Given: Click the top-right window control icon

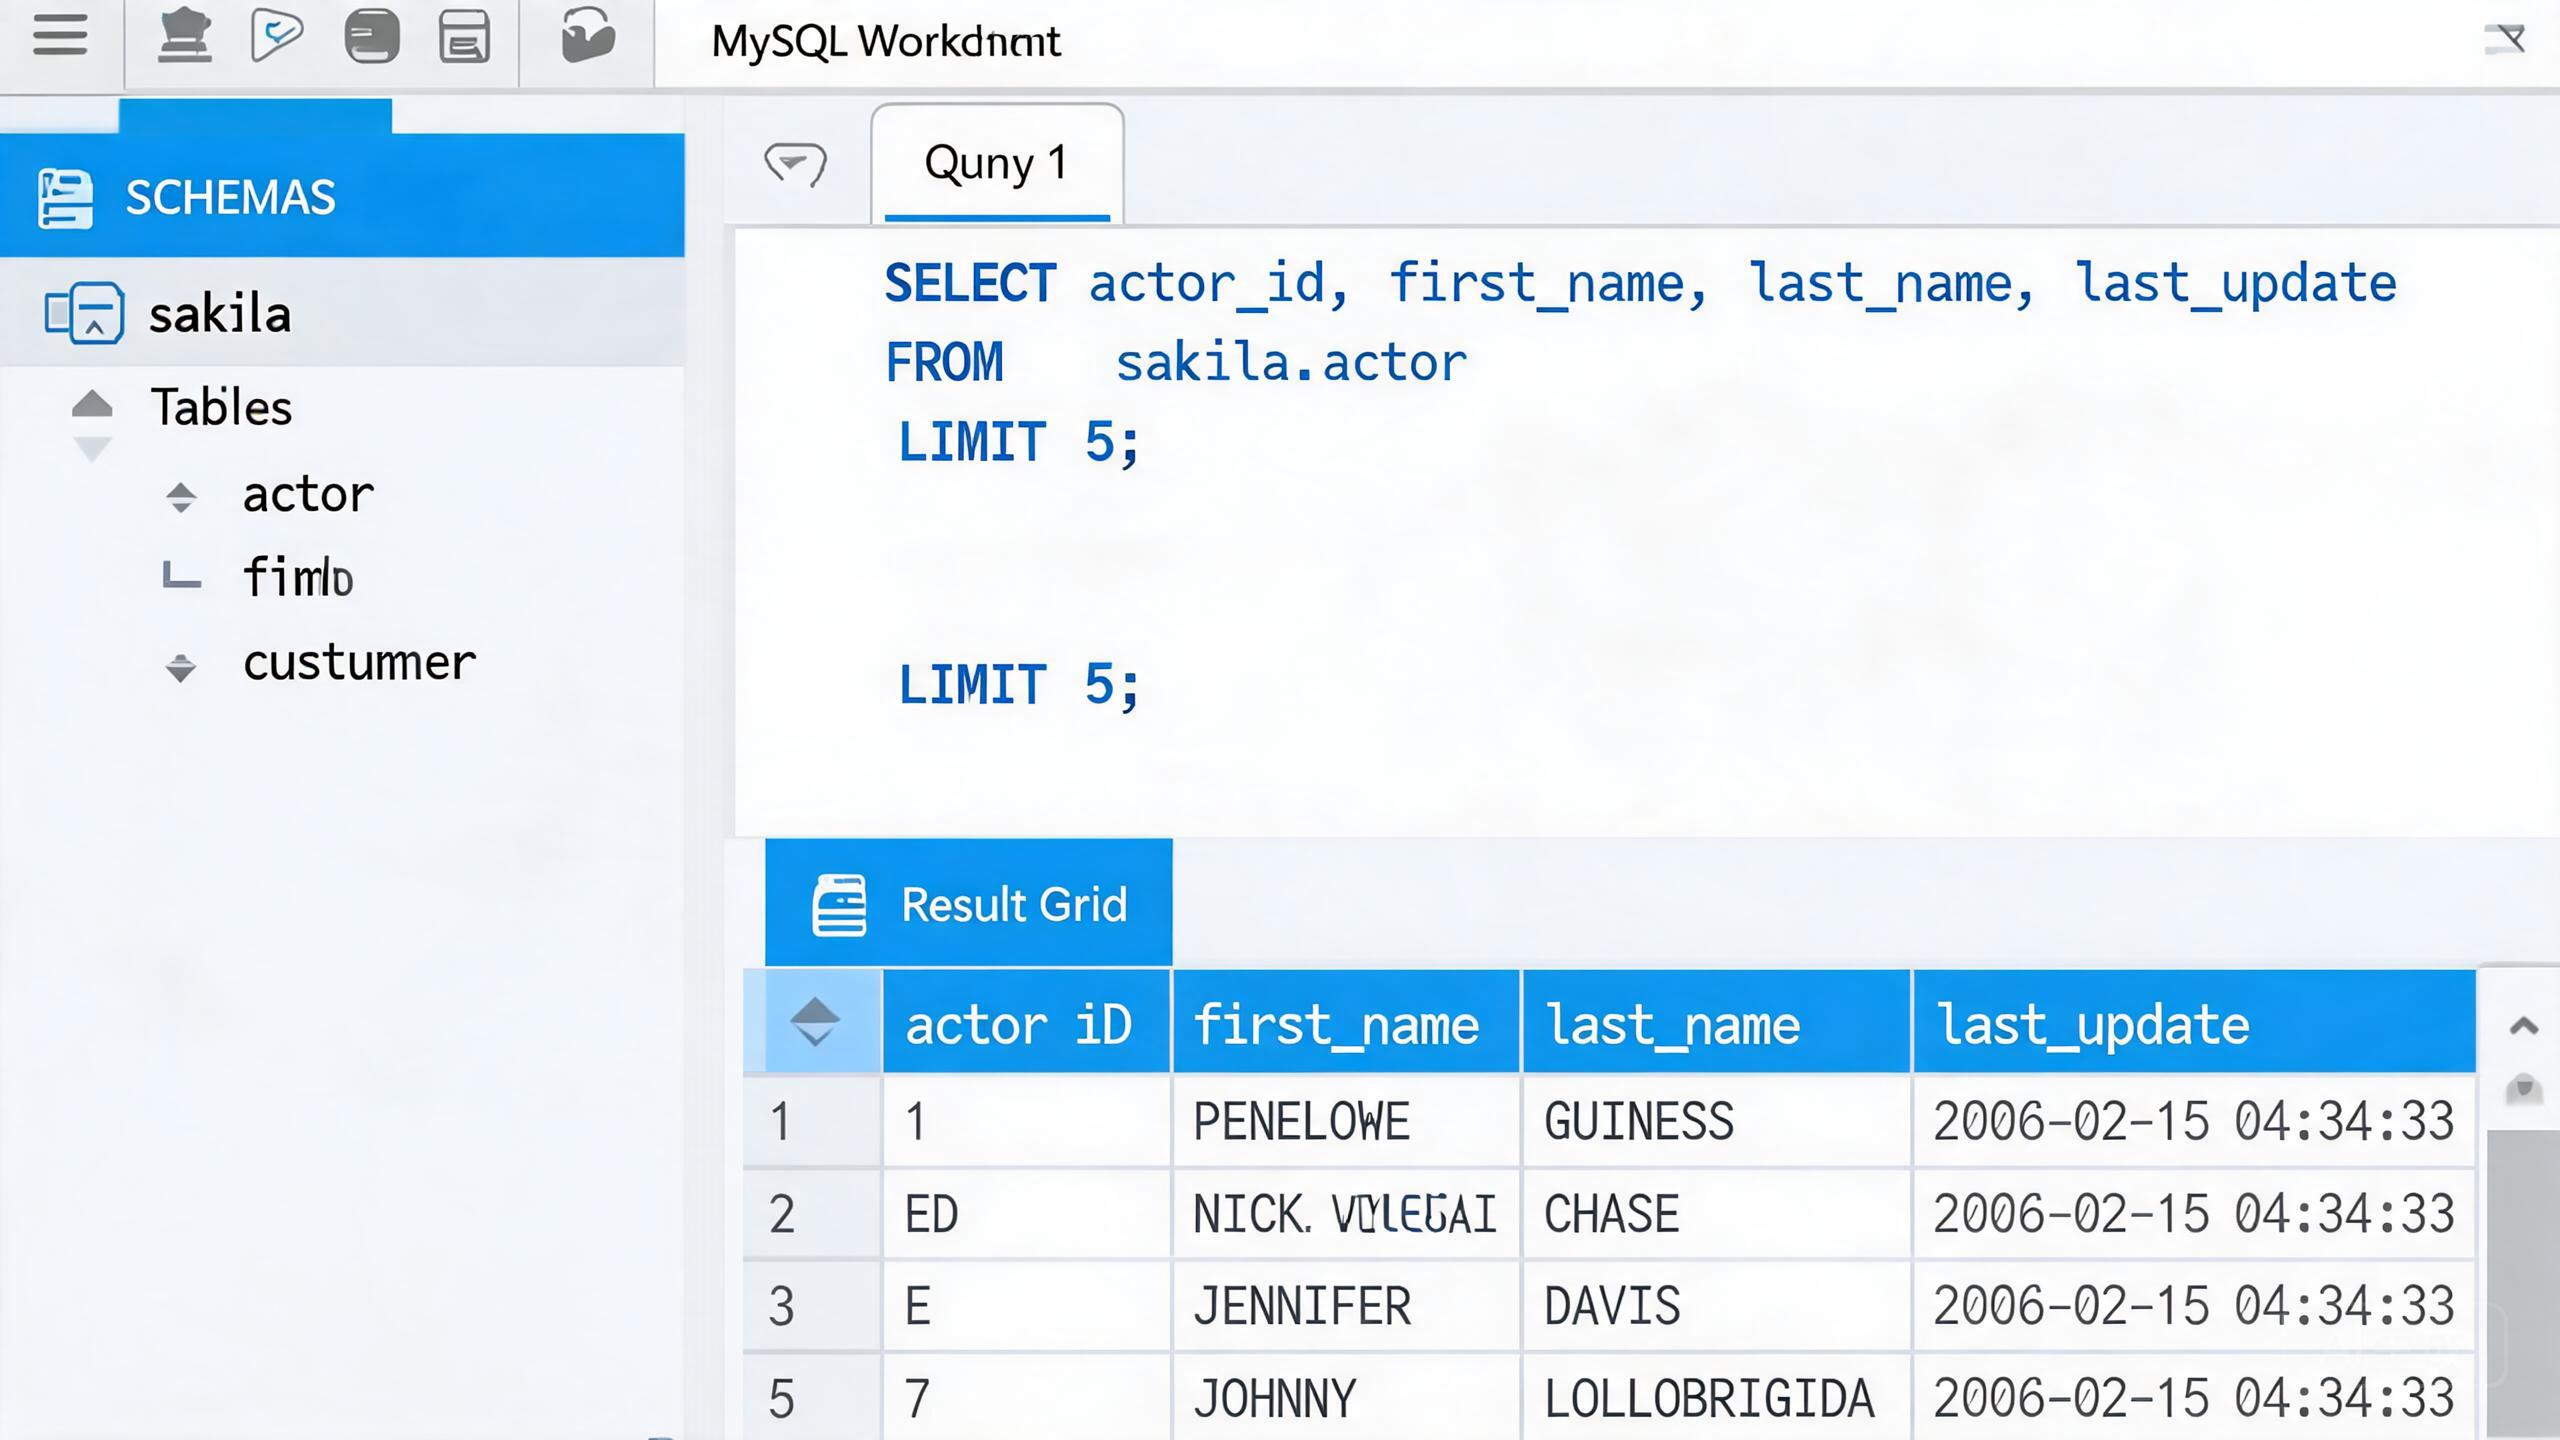Looking at the screenshot, I should 2505,40.
